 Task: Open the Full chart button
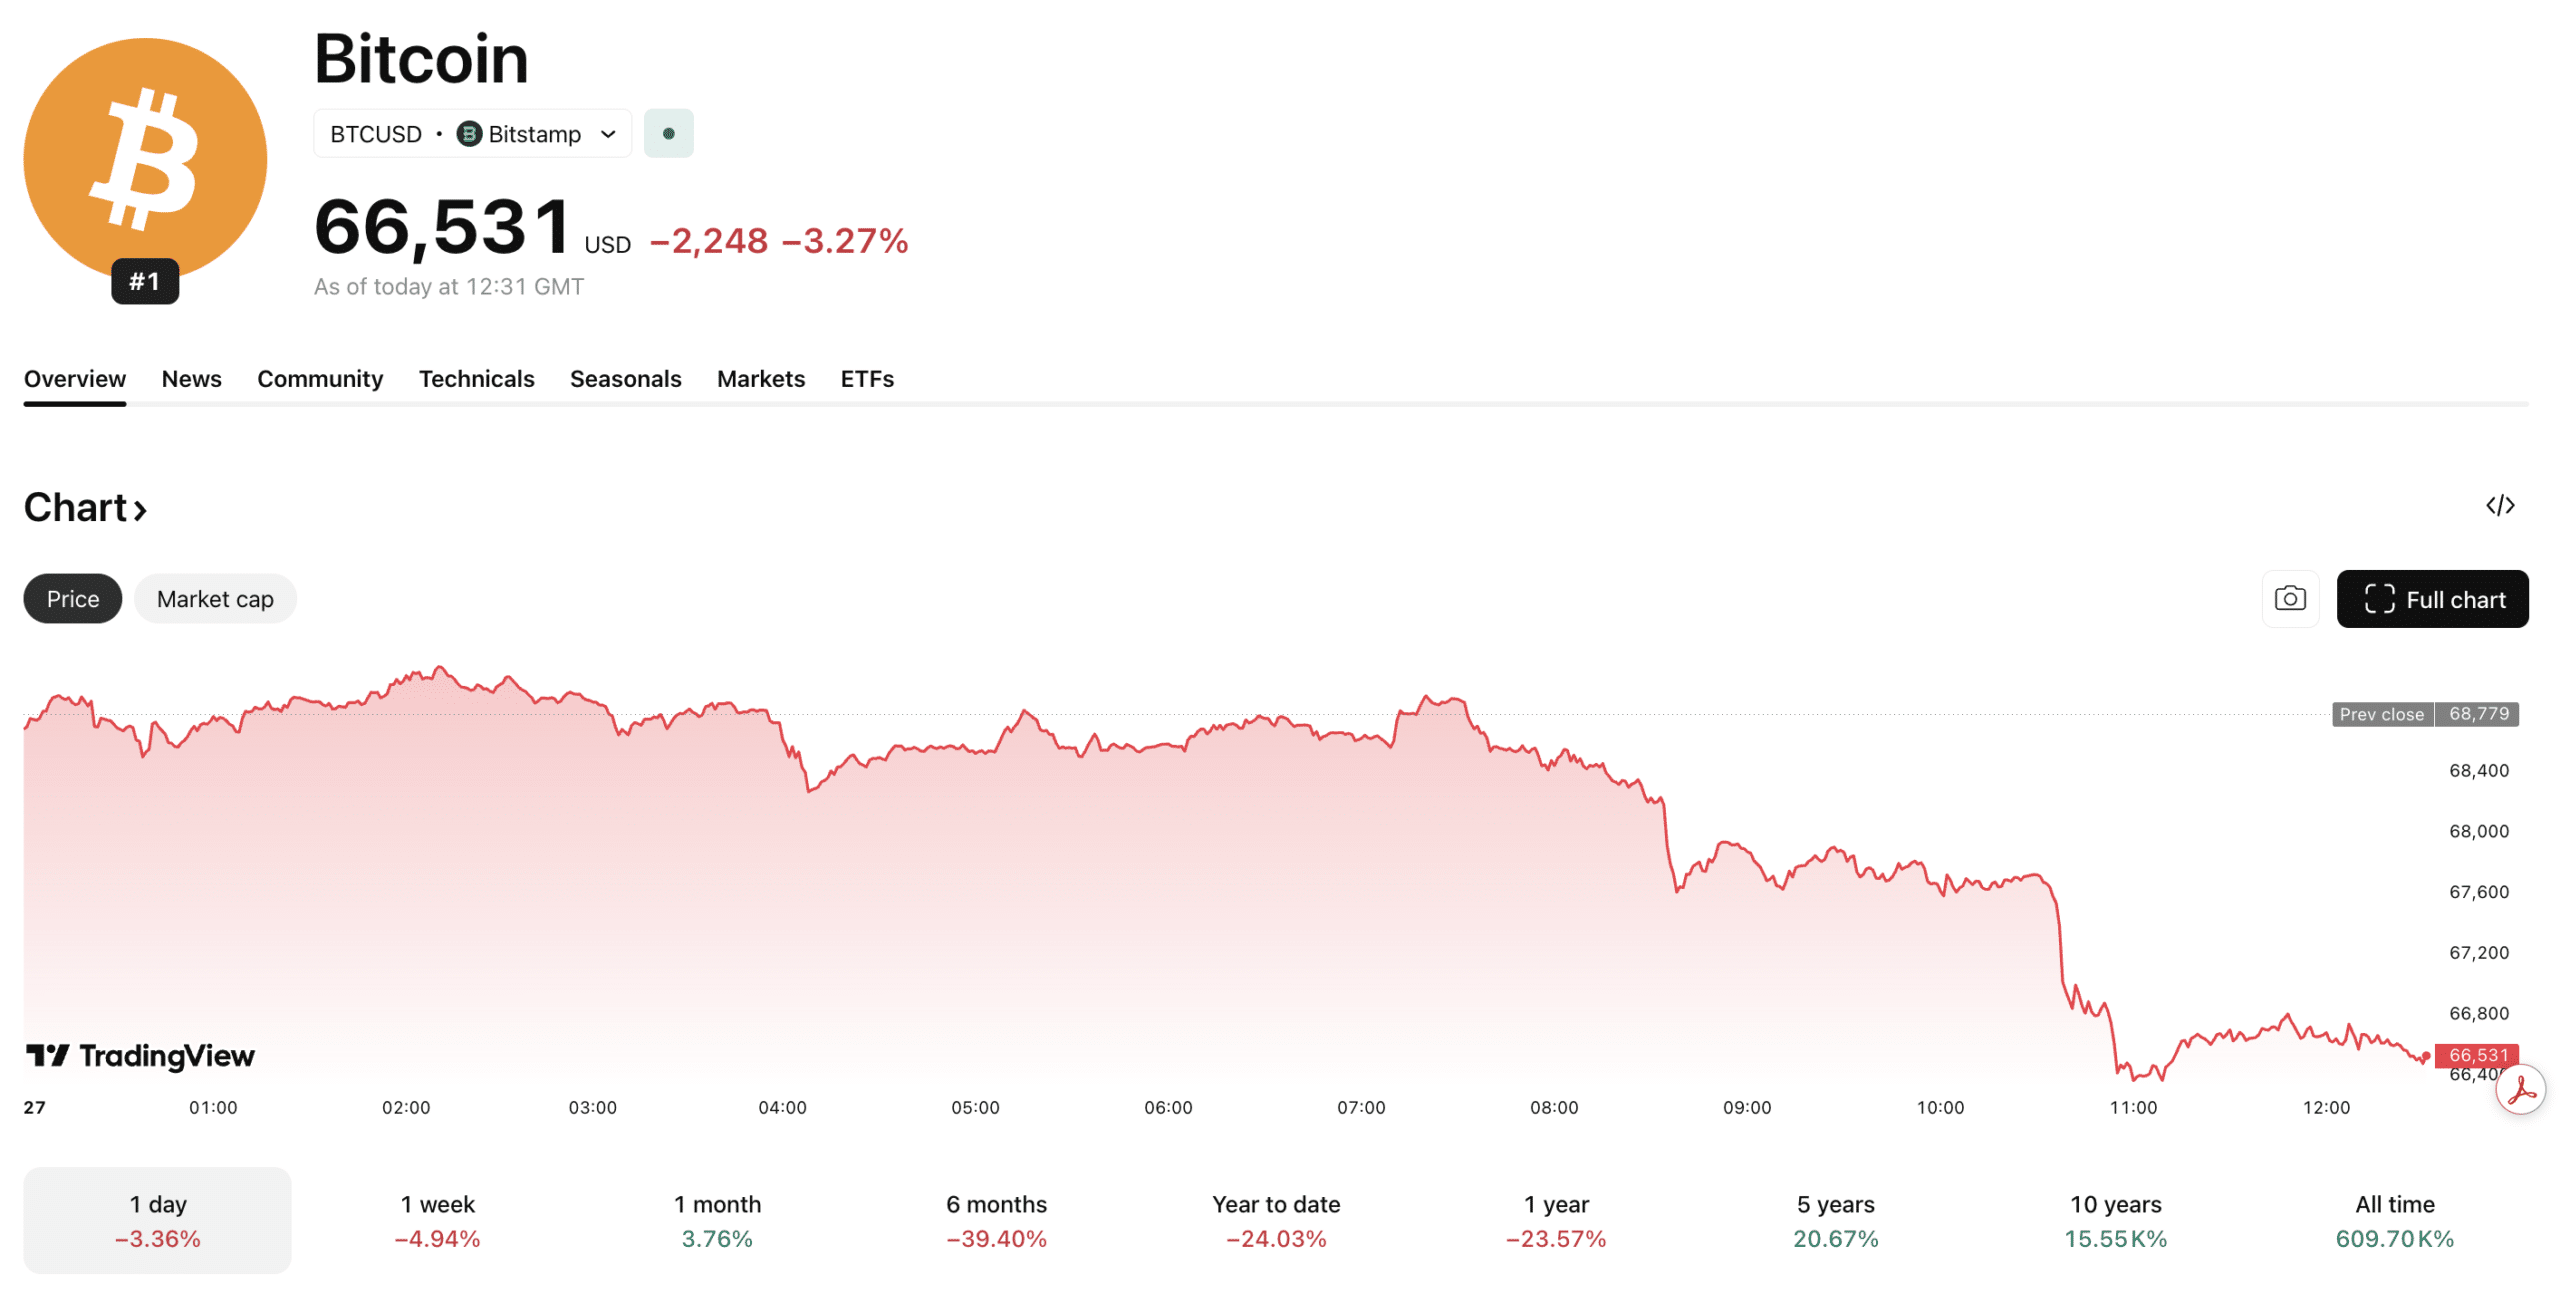2431,598
